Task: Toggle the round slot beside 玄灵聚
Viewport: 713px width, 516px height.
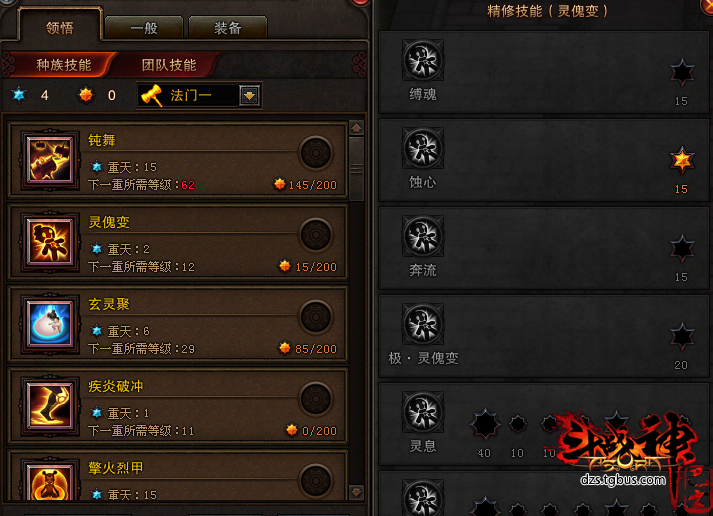Action: (x=316, y=316)
